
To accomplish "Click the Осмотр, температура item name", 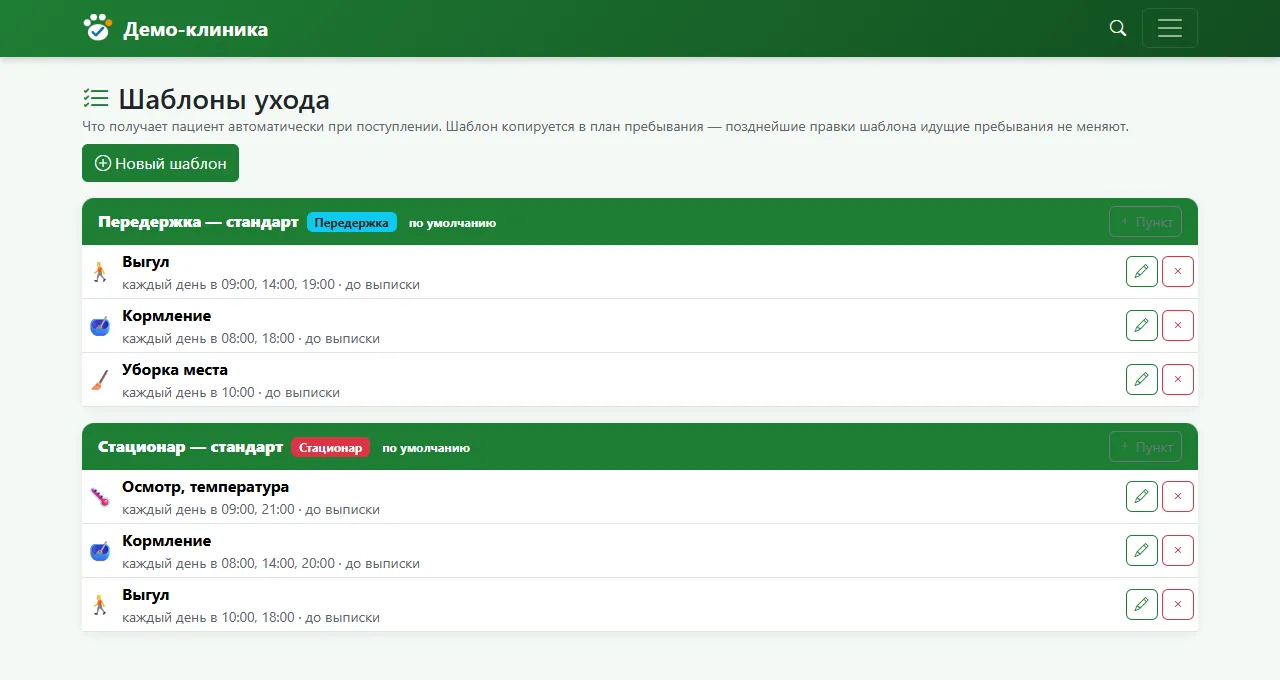I will tap(205, 487).
